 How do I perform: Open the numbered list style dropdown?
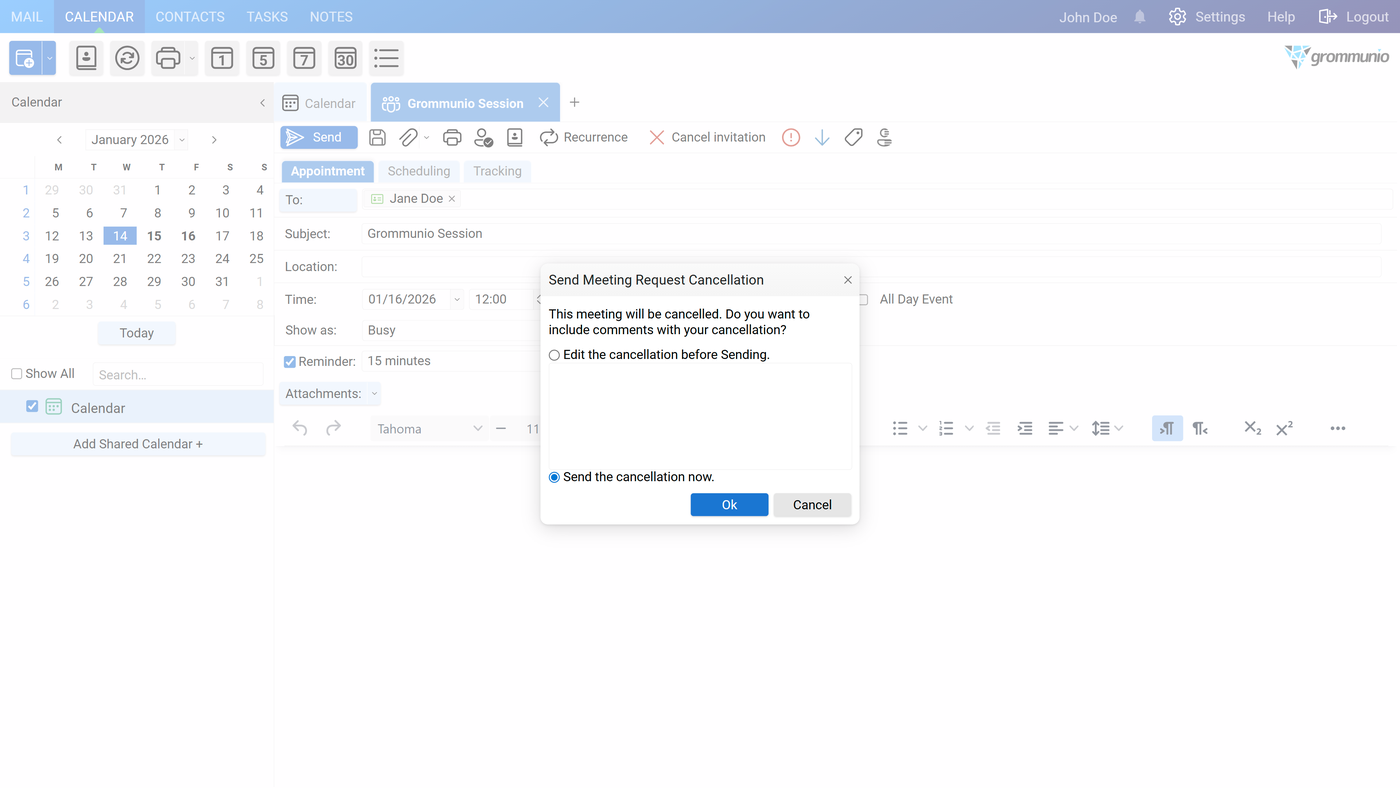coord(969,428)
